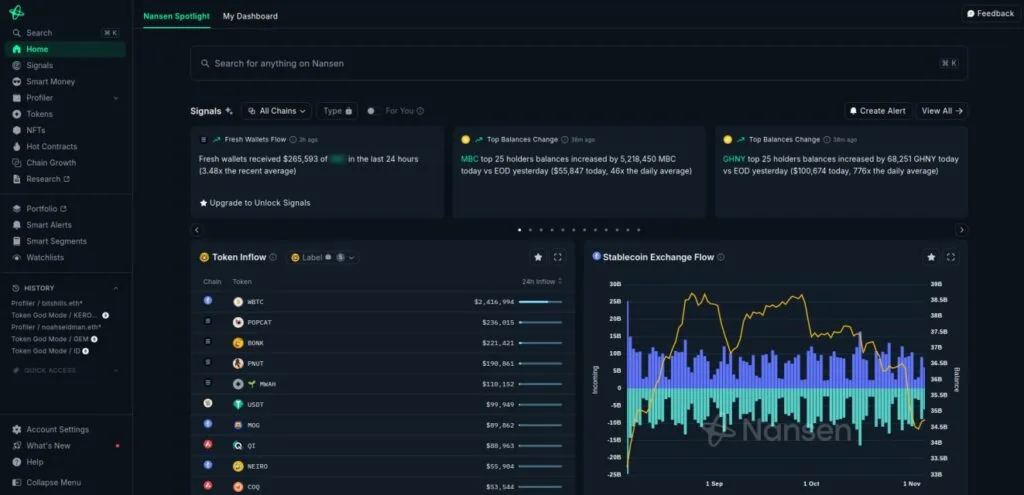
Task: Open Chain Growth page
Action: click(51, 163)
